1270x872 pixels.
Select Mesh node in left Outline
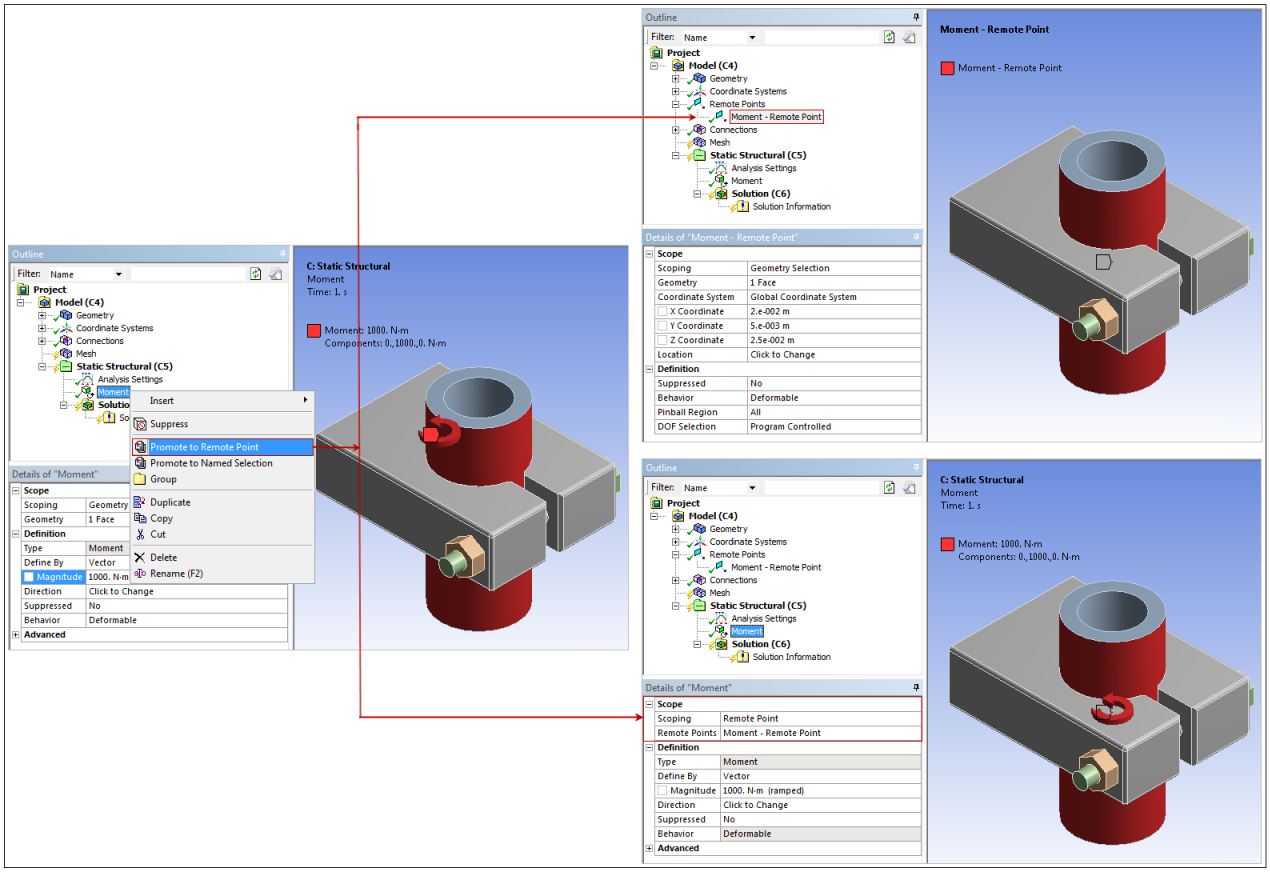click(86, 354)
